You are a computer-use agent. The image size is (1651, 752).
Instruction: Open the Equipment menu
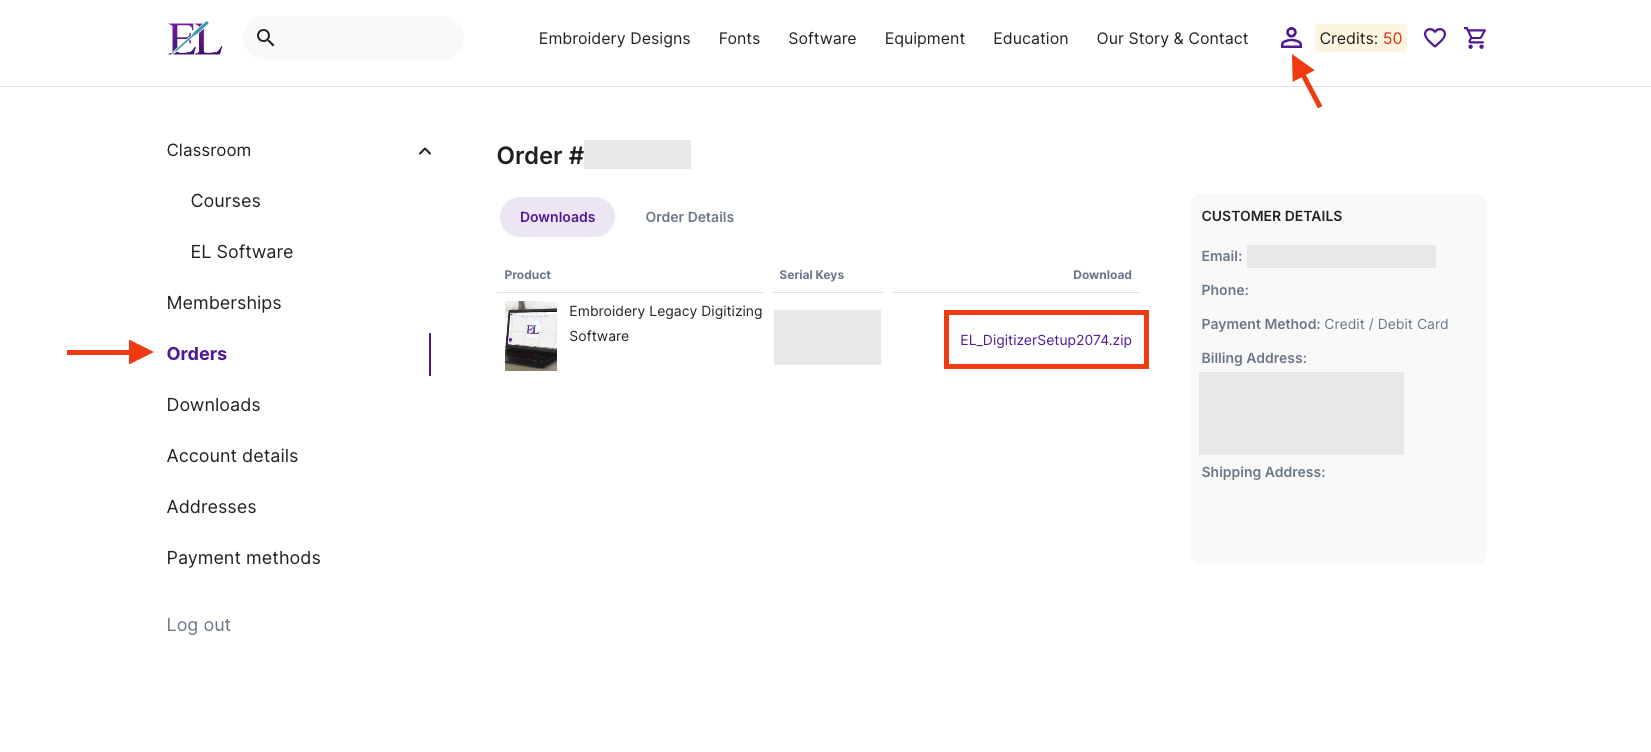click(925, 38)
